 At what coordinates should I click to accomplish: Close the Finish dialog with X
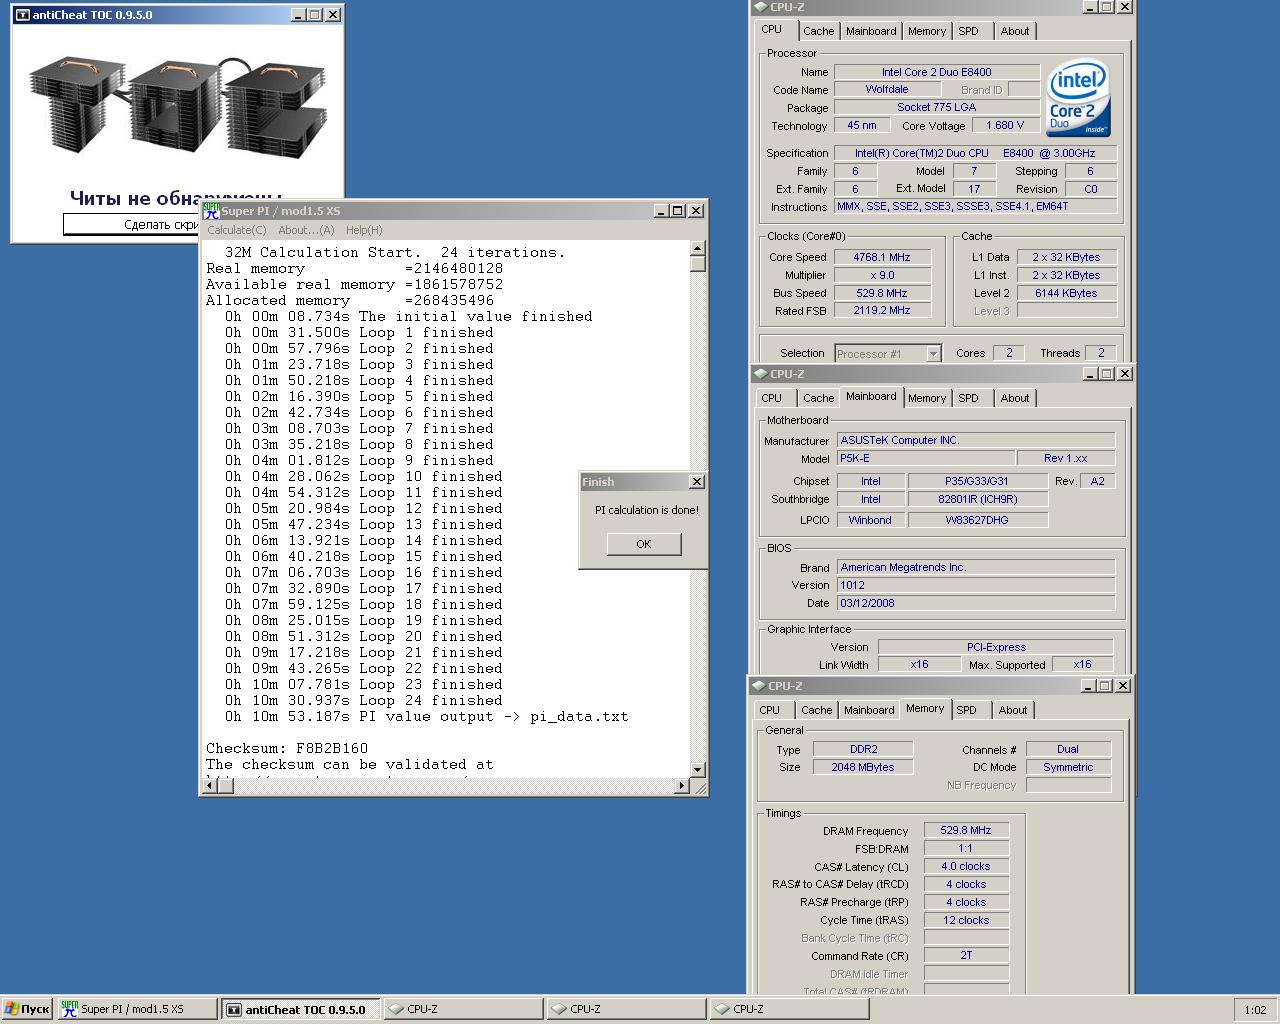point(697,482)
